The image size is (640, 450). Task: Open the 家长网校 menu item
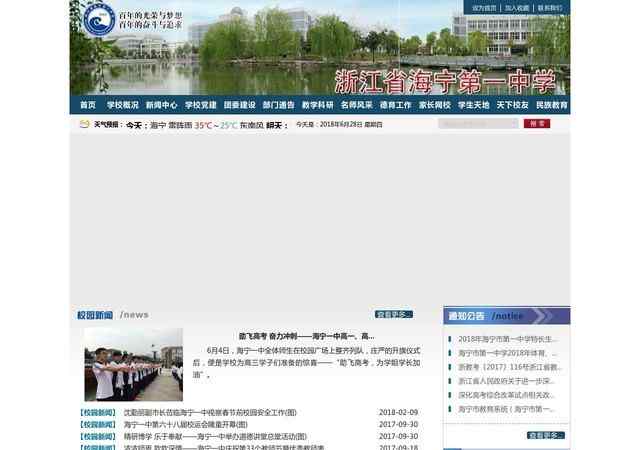tap(435, 105)
